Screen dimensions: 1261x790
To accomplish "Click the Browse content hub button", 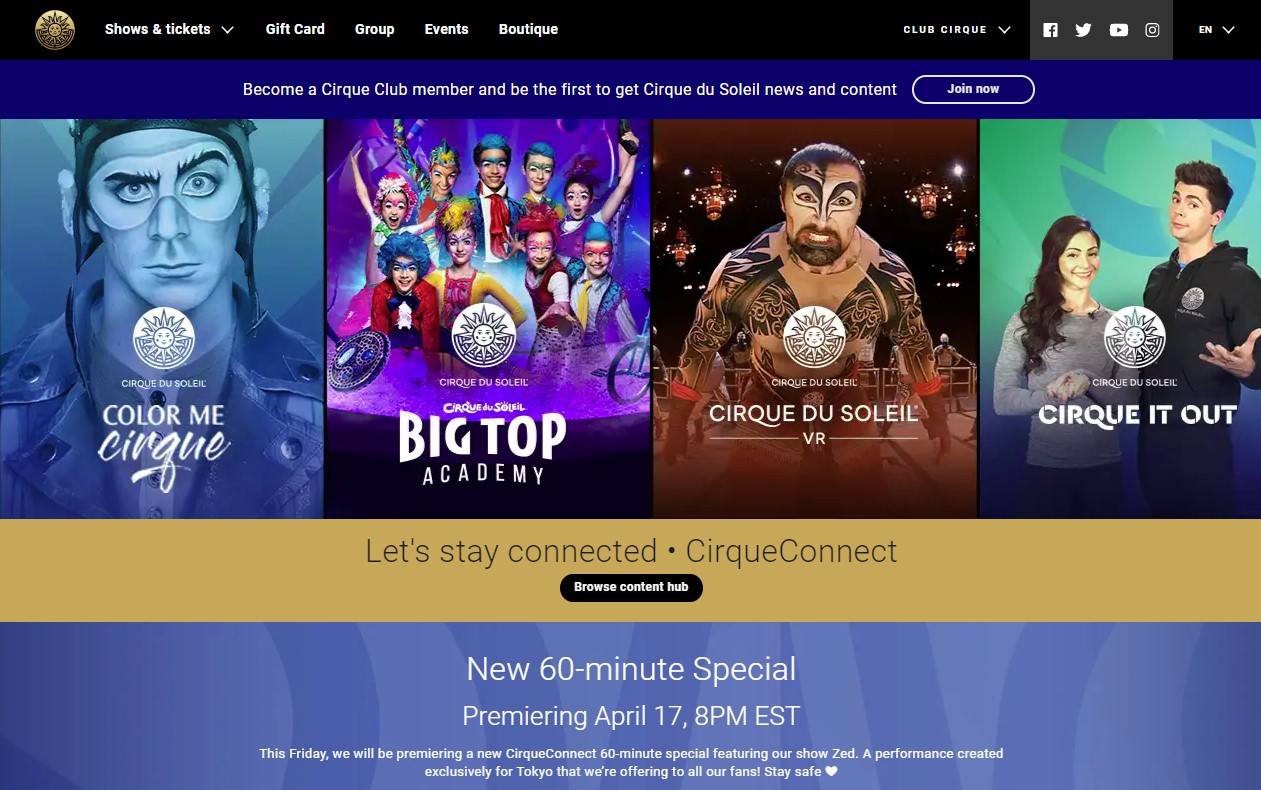I will coord(631,587).
